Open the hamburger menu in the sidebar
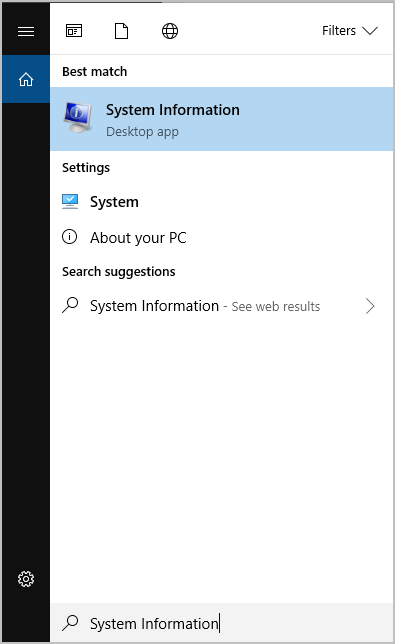The width and height of the screenshot is (395, 644). (26, 31)
